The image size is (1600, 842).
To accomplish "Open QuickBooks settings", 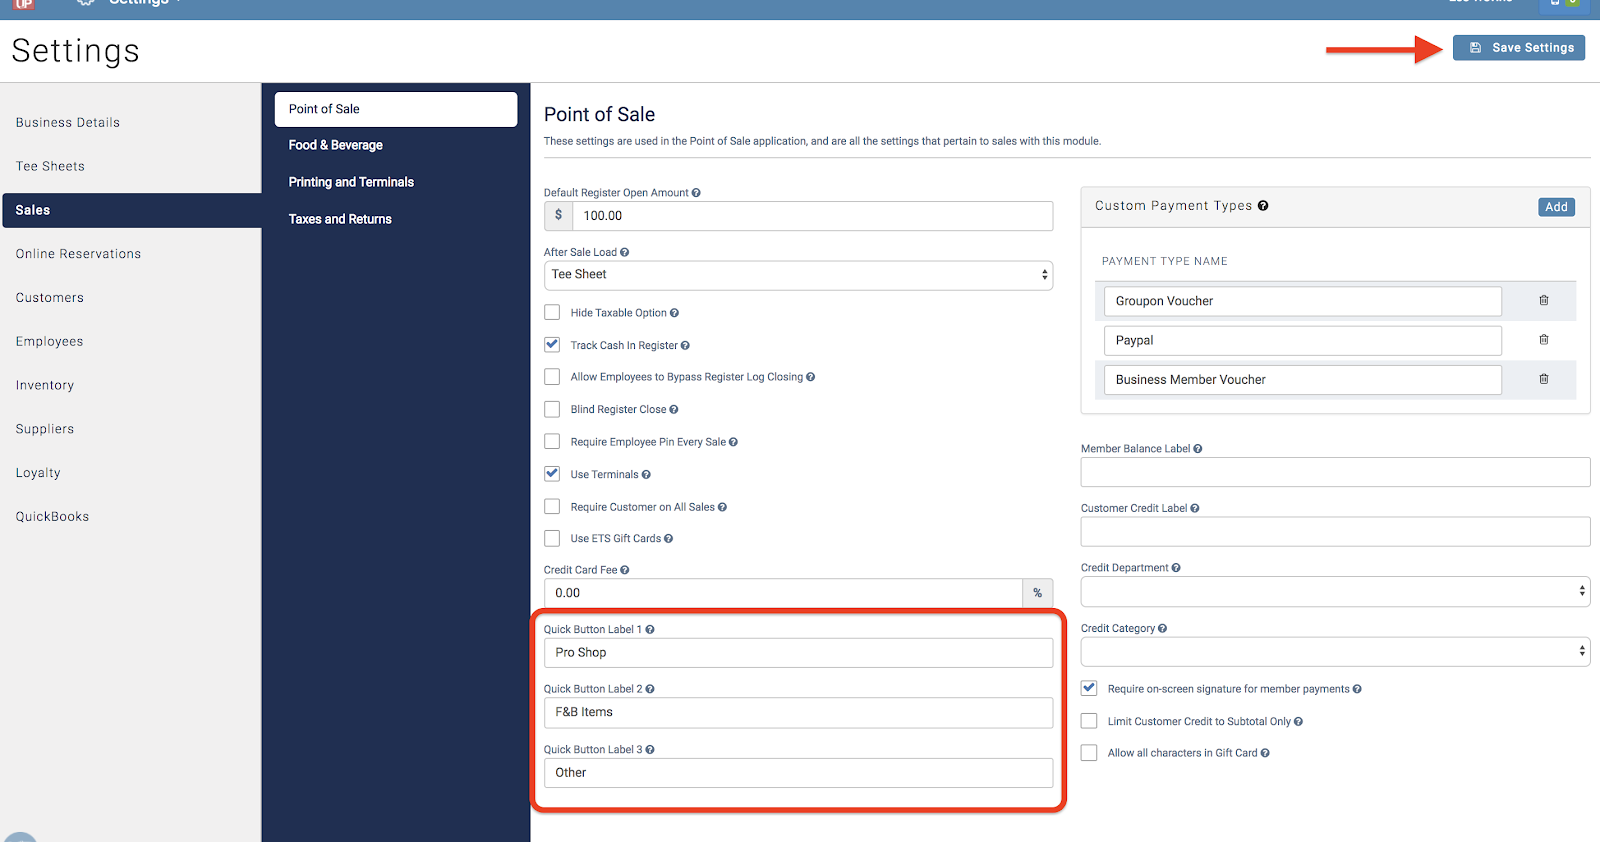I will 52,517.
